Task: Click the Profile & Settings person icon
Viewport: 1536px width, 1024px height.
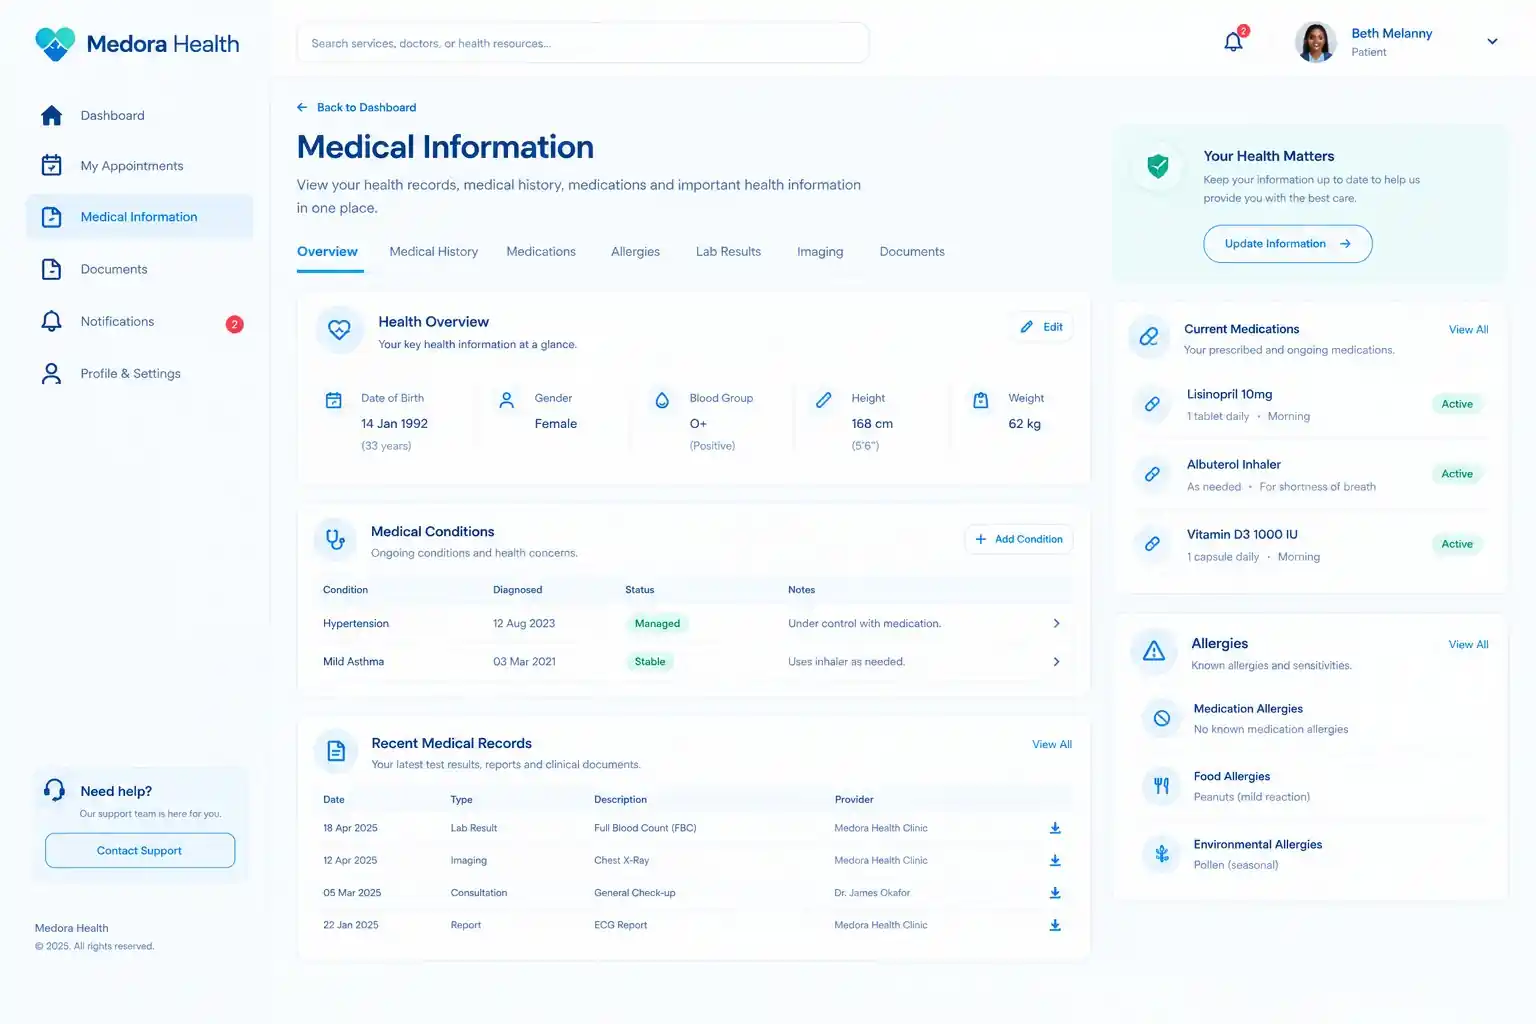Action: pyautogui.click(x=52, y=374)
